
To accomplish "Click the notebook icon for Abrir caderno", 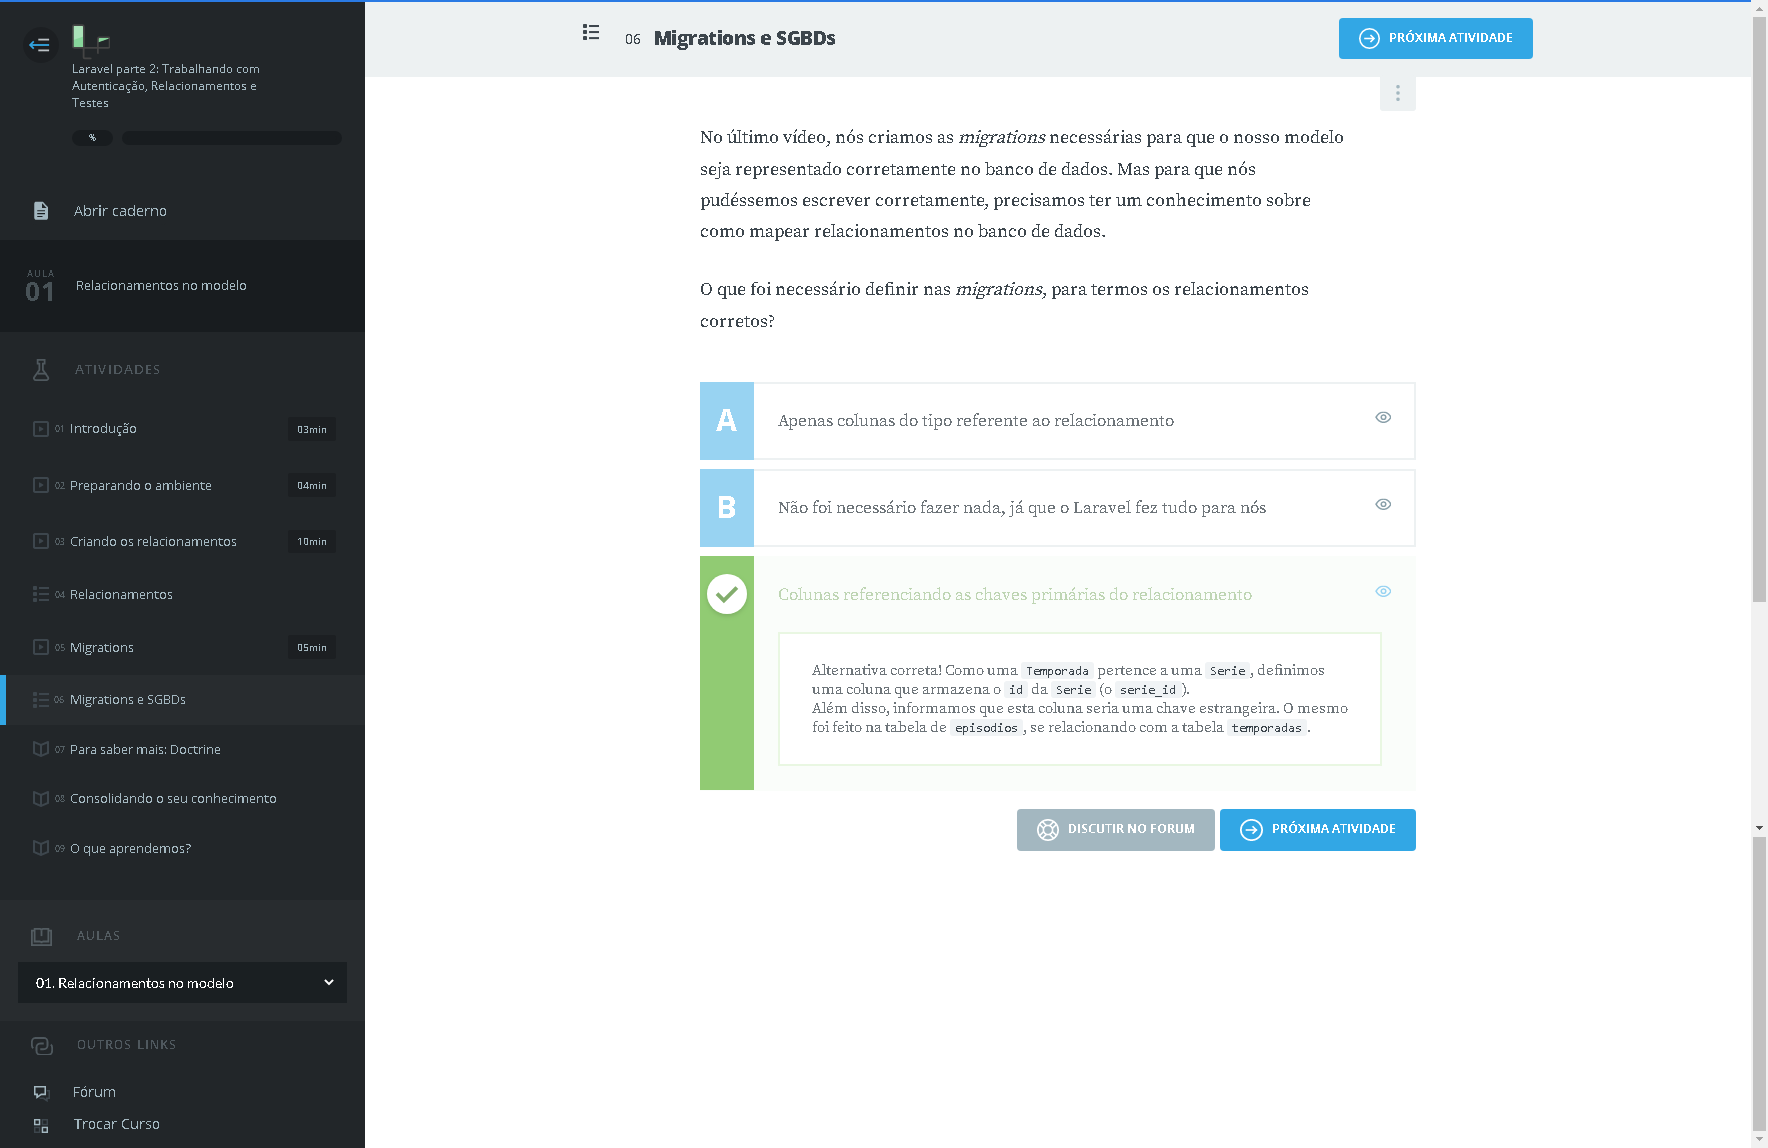I will coord(41,211).
